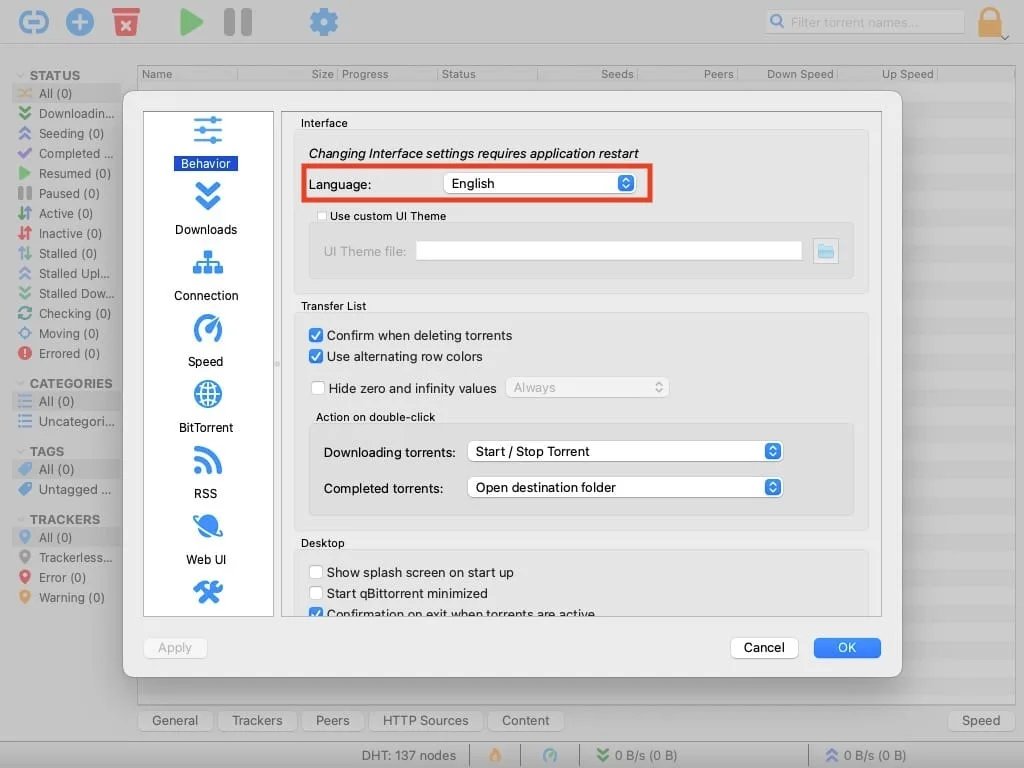Open the BitTorrent settings section

tap(206, 408)
